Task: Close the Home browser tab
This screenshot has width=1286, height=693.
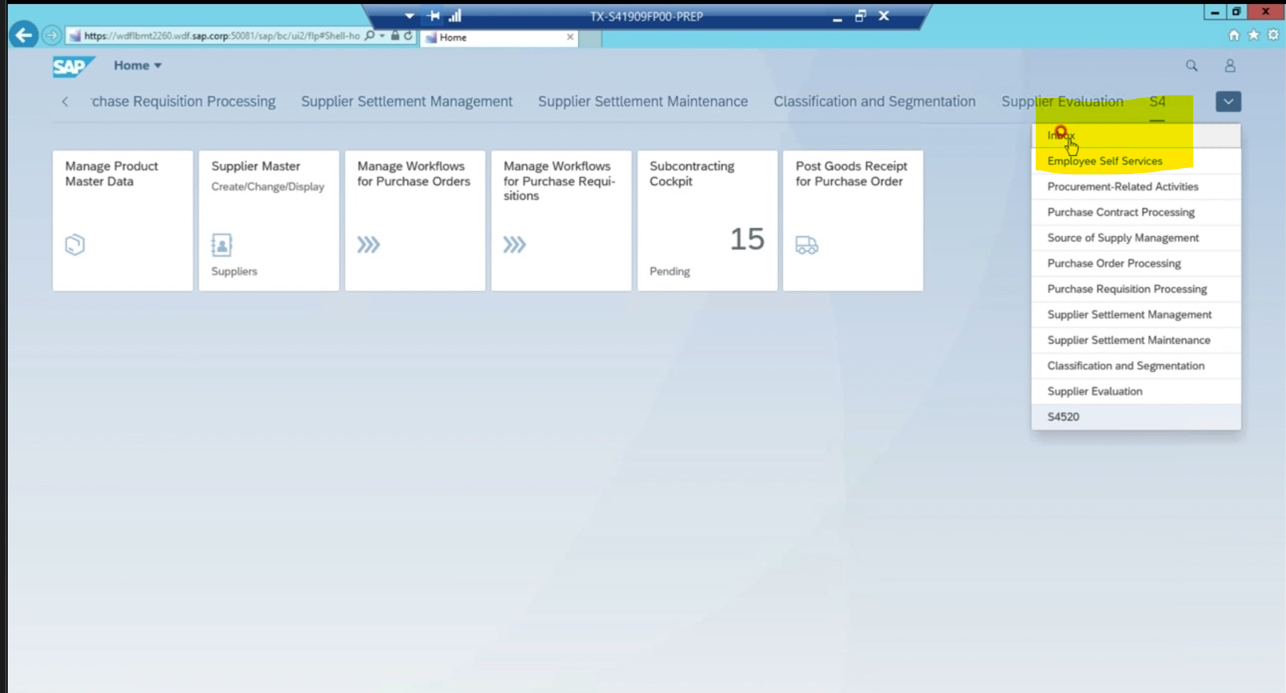Action: point(570,37)
